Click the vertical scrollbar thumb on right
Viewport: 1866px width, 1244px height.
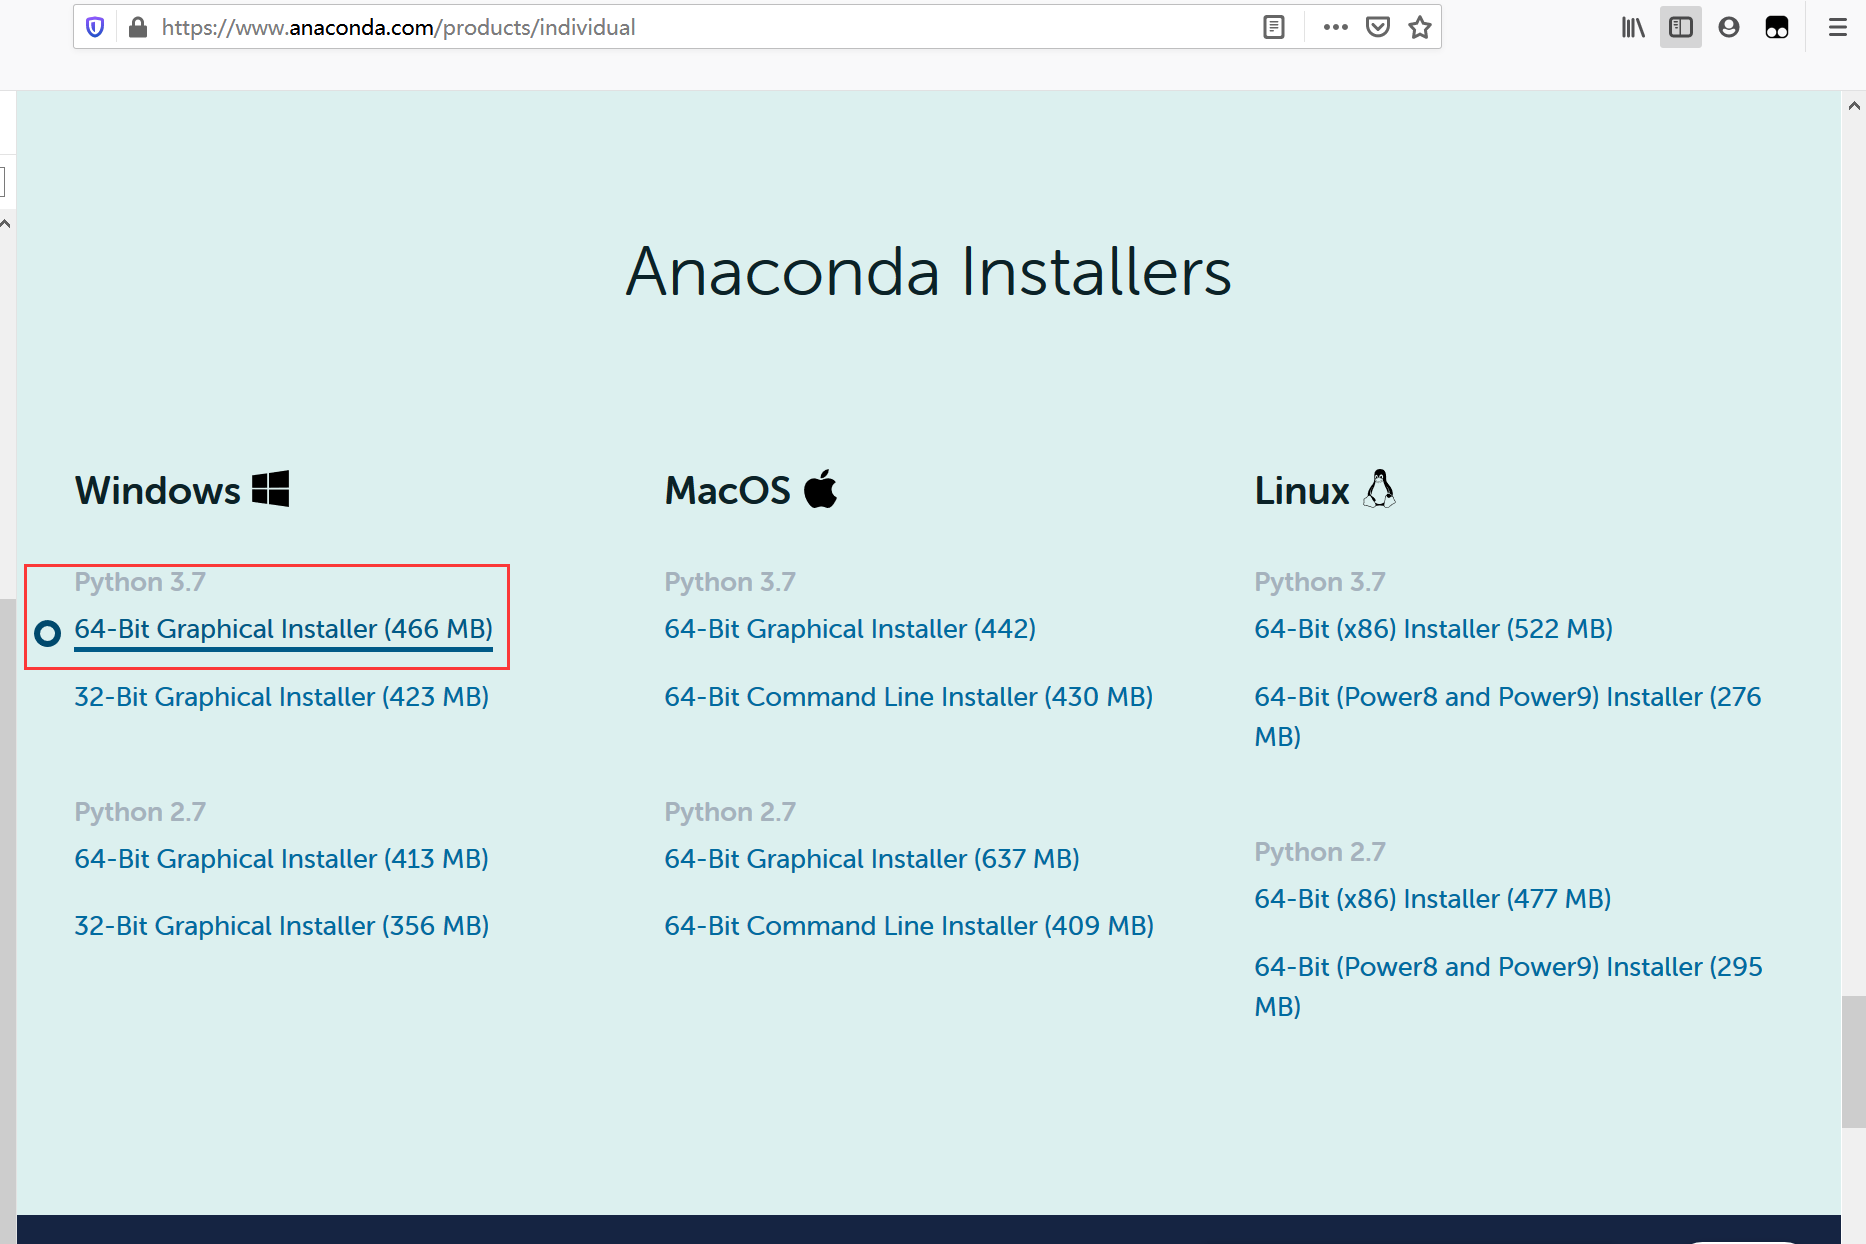tap(1854, 1061)
